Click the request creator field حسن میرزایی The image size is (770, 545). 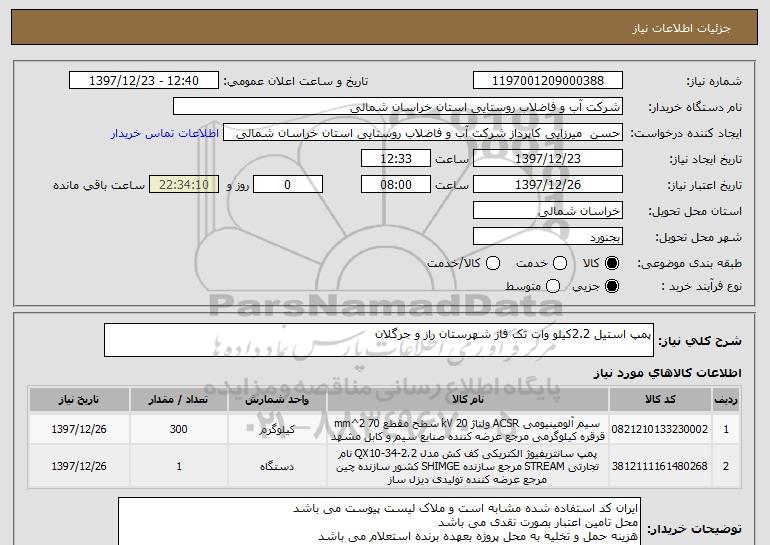(x=423, y=133)
